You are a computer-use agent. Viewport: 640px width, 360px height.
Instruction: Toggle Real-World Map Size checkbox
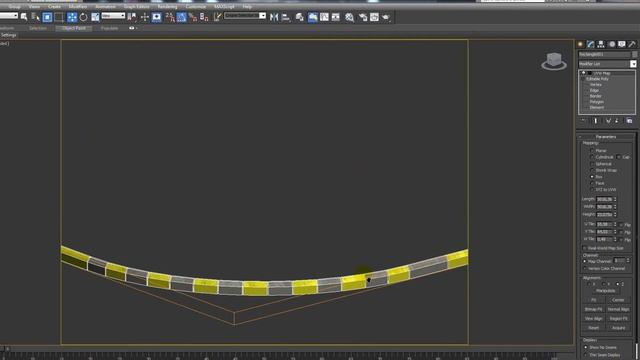coord(584,248)
